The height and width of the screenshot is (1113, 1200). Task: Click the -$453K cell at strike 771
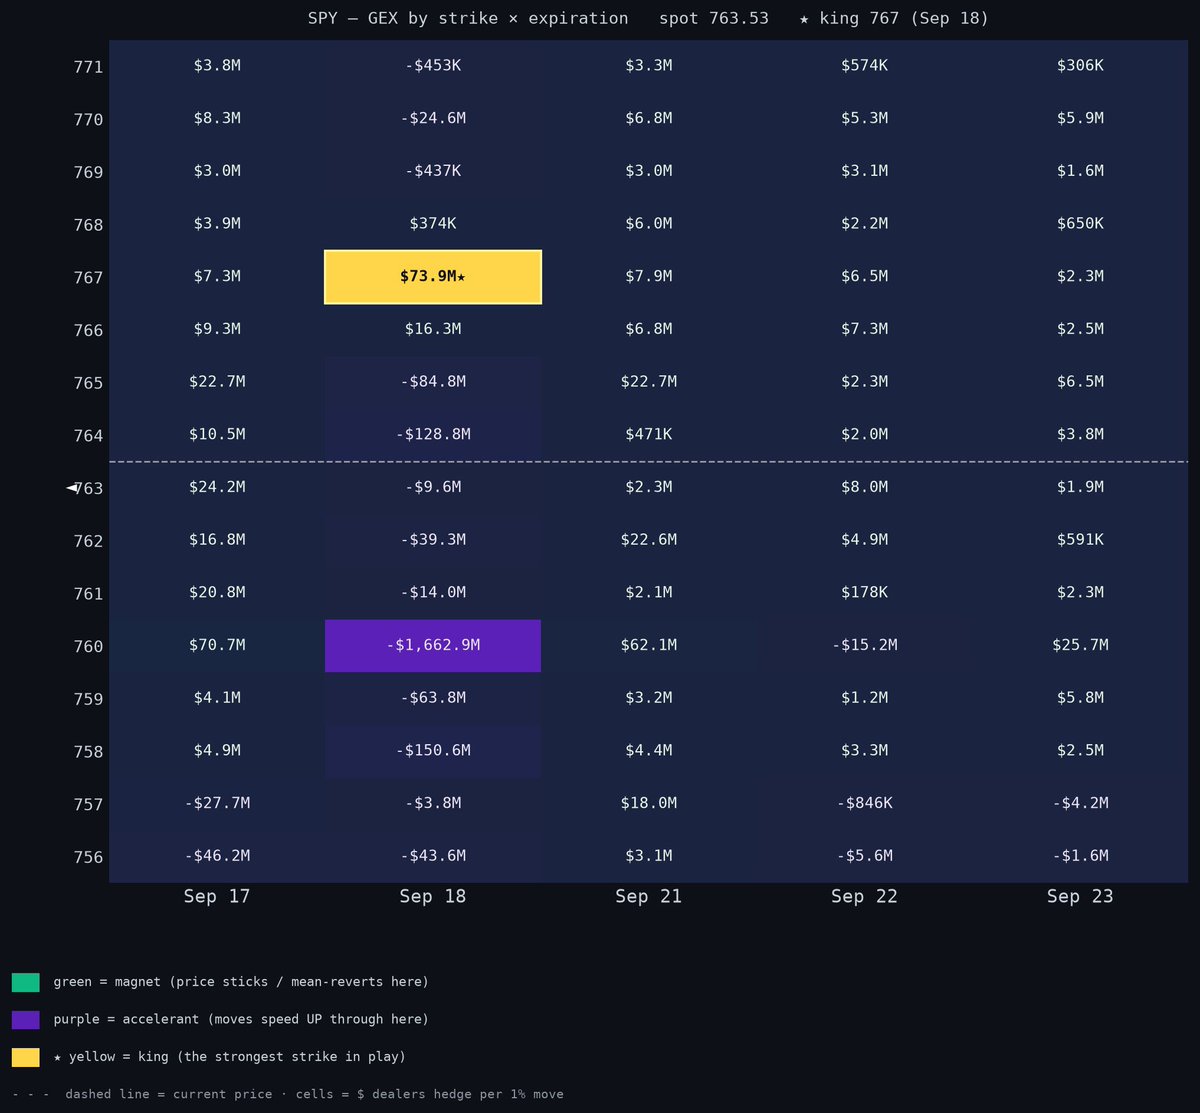(x=433, y=66)
